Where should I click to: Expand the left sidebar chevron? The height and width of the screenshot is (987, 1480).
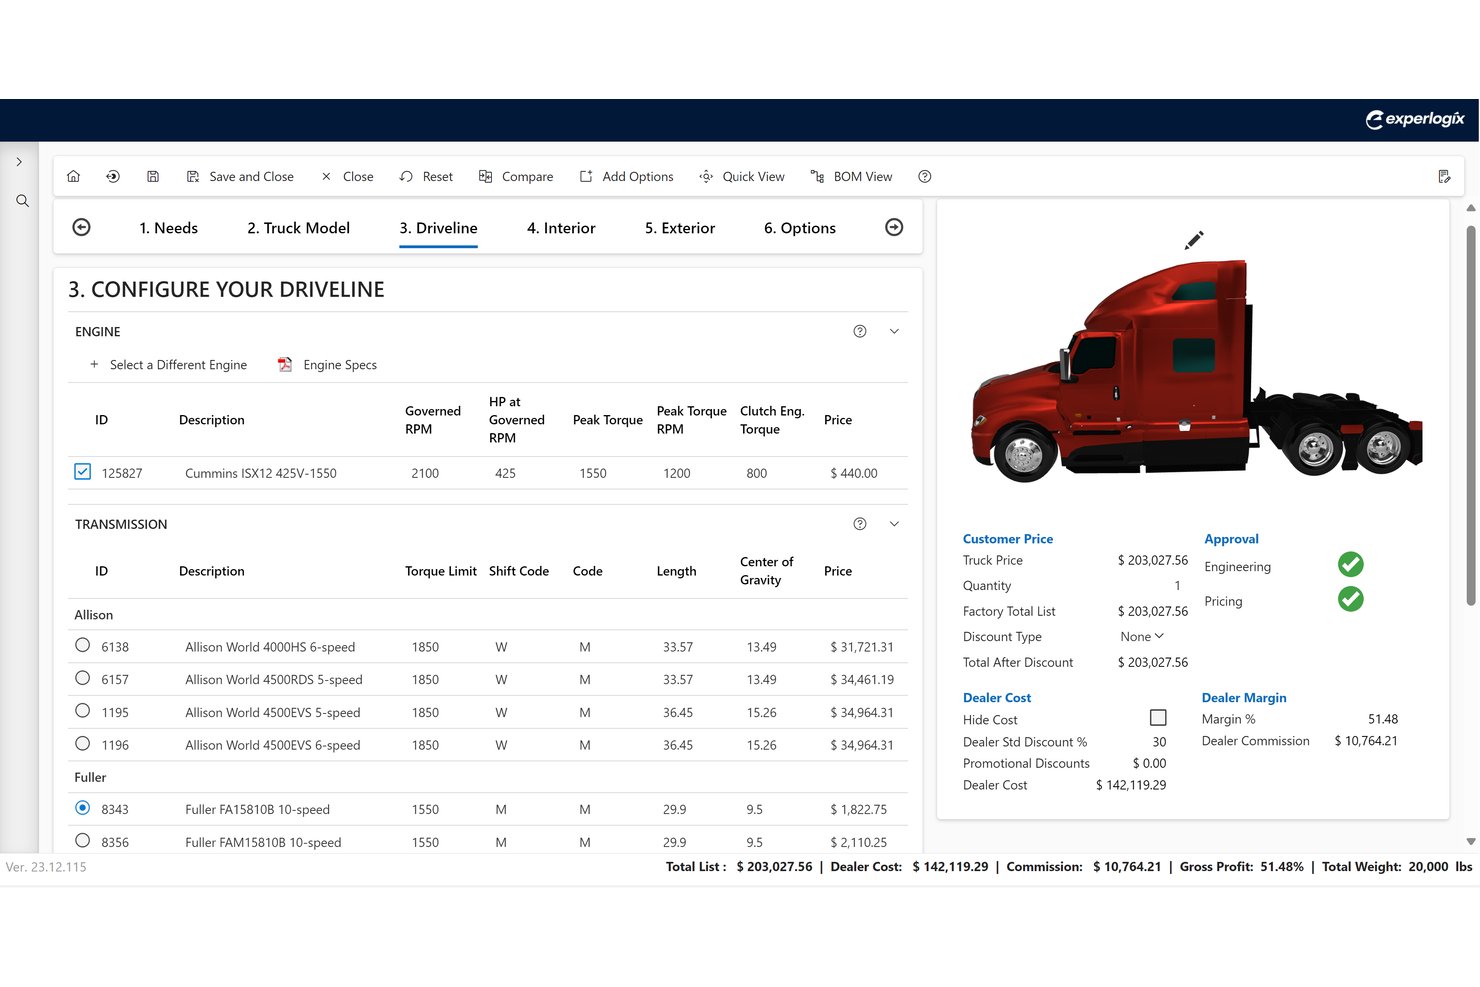19,162
